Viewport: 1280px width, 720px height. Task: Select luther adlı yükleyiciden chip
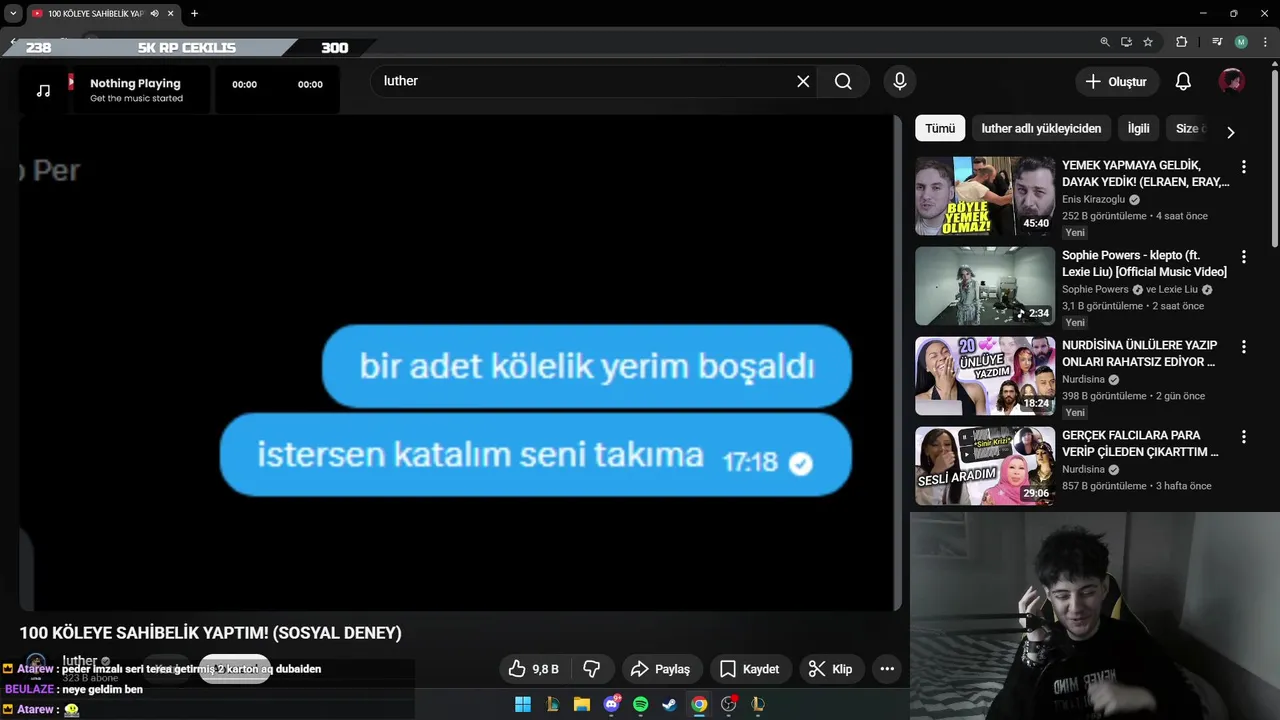1041,128
